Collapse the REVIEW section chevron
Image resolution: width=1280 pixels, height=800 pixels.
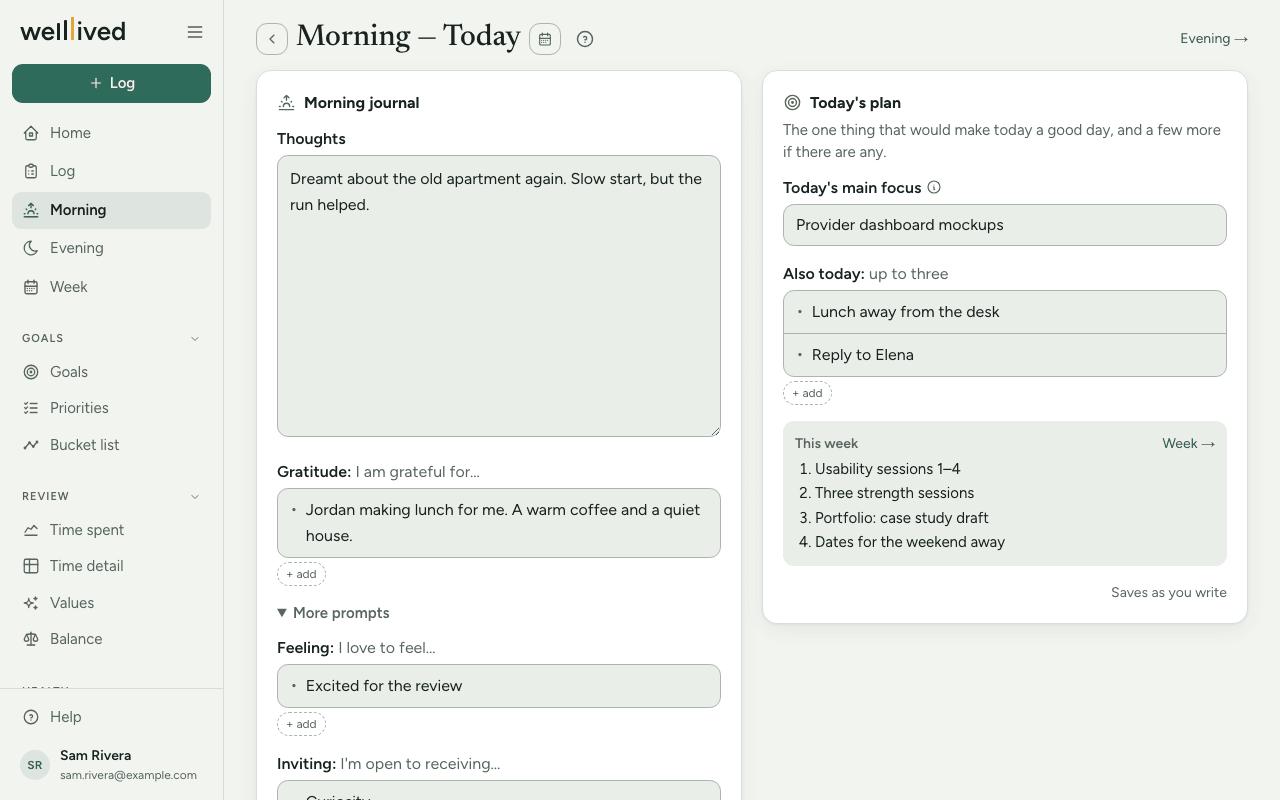click(195, 496)
